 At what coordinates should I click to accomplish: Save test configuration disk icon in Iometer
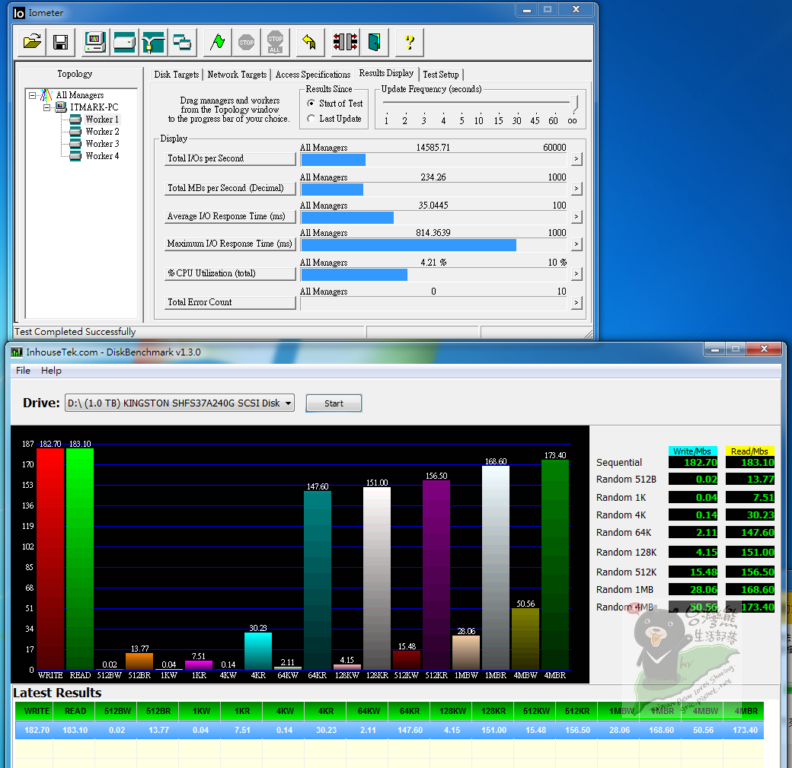[61, 42]
